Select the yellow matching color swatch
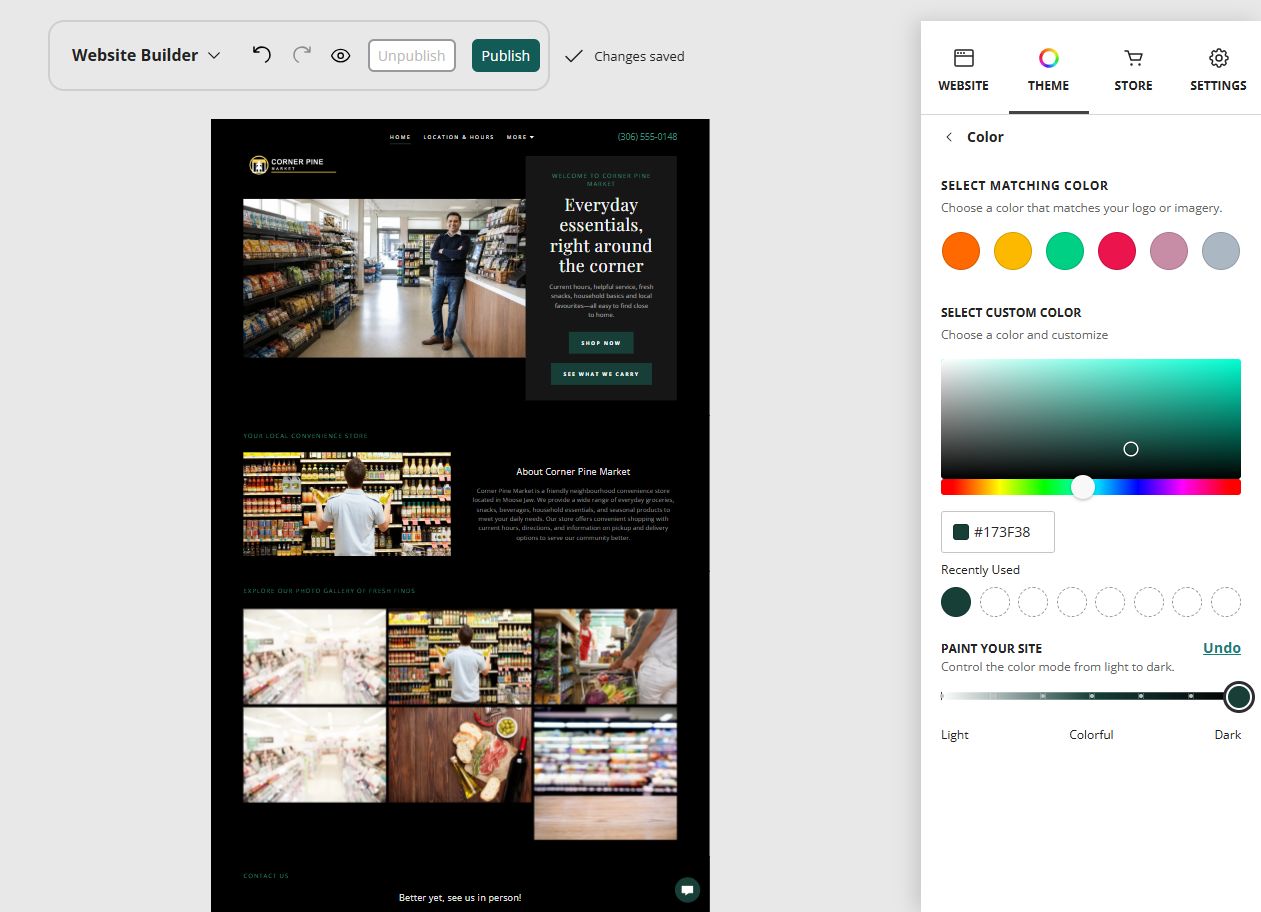Viewport: 1261px width, 912px height. pyautogui.click(x=1013, y=251)
